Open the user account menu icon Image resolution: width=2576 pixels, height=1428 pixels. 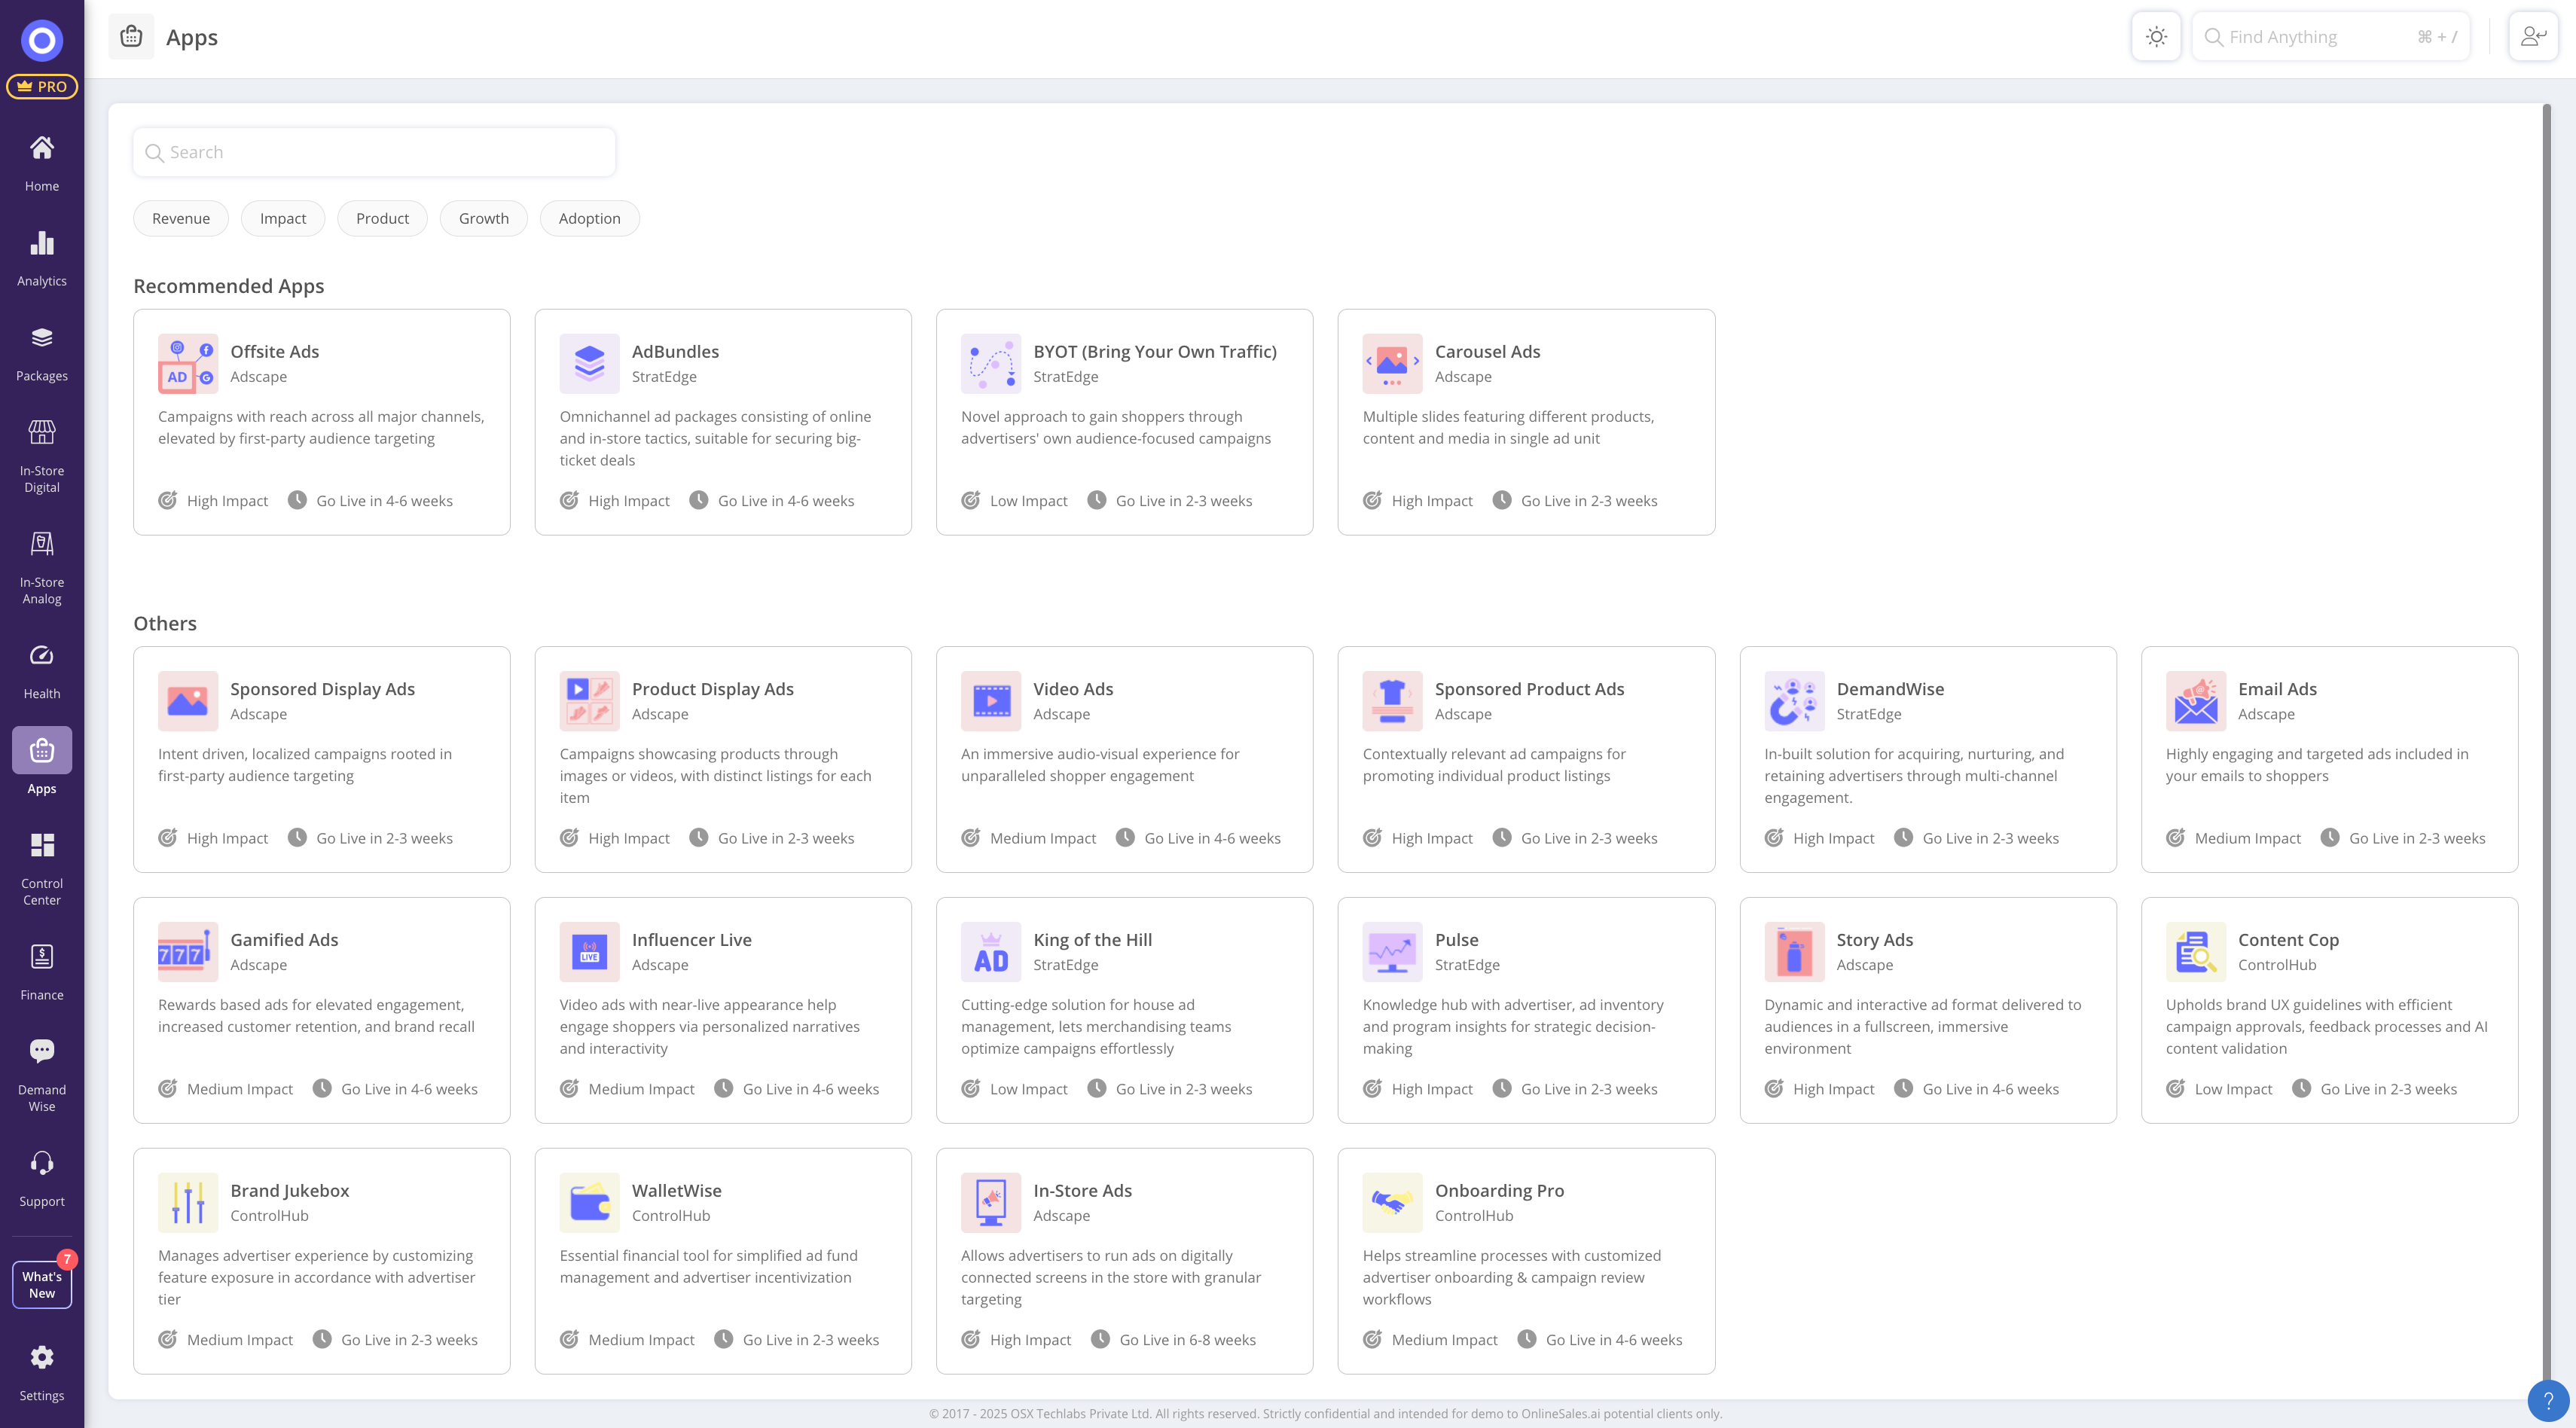tap(2532, 37)
